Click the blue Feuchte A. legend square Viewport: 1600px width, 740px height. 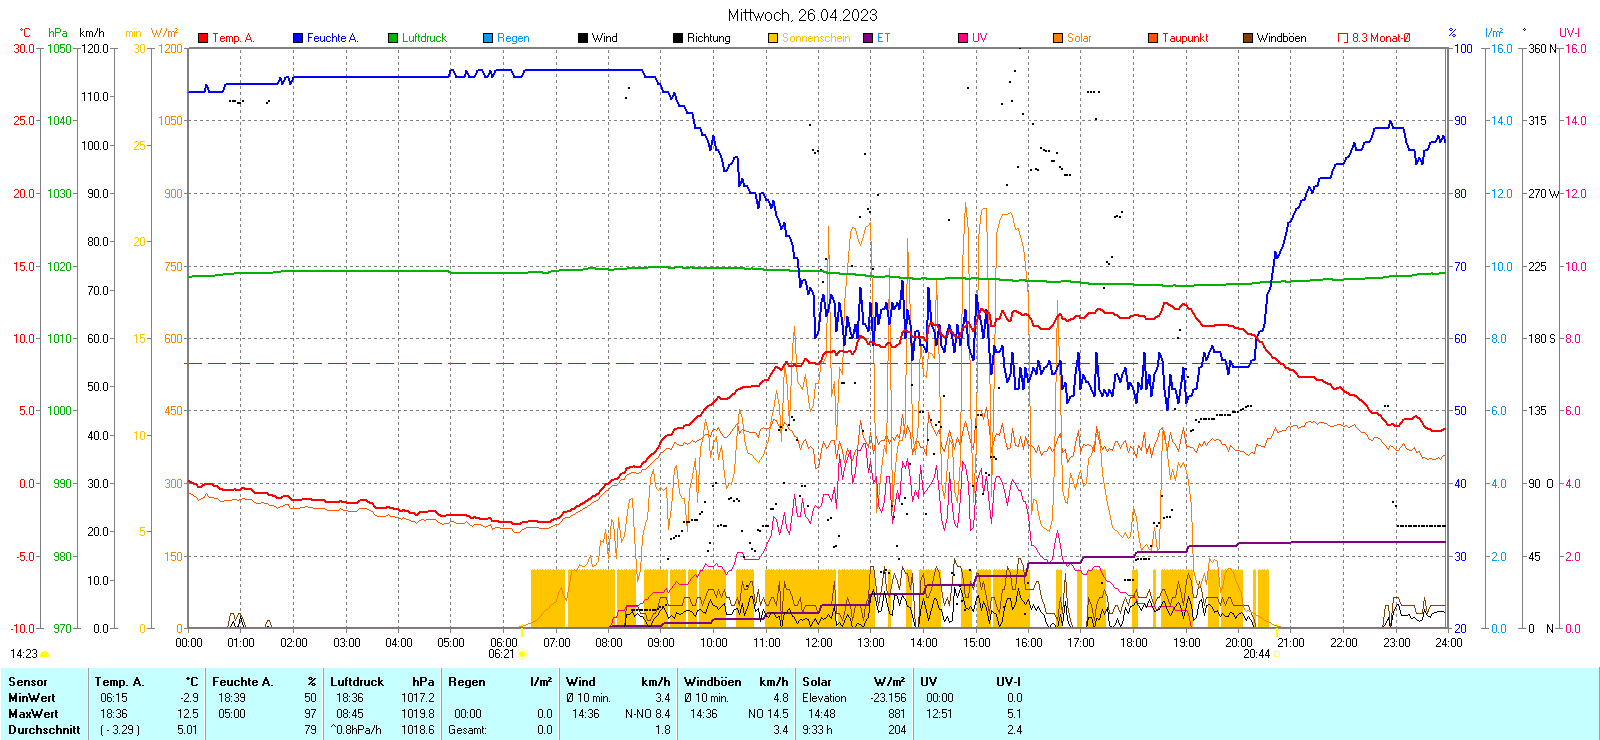pos(298,38)
